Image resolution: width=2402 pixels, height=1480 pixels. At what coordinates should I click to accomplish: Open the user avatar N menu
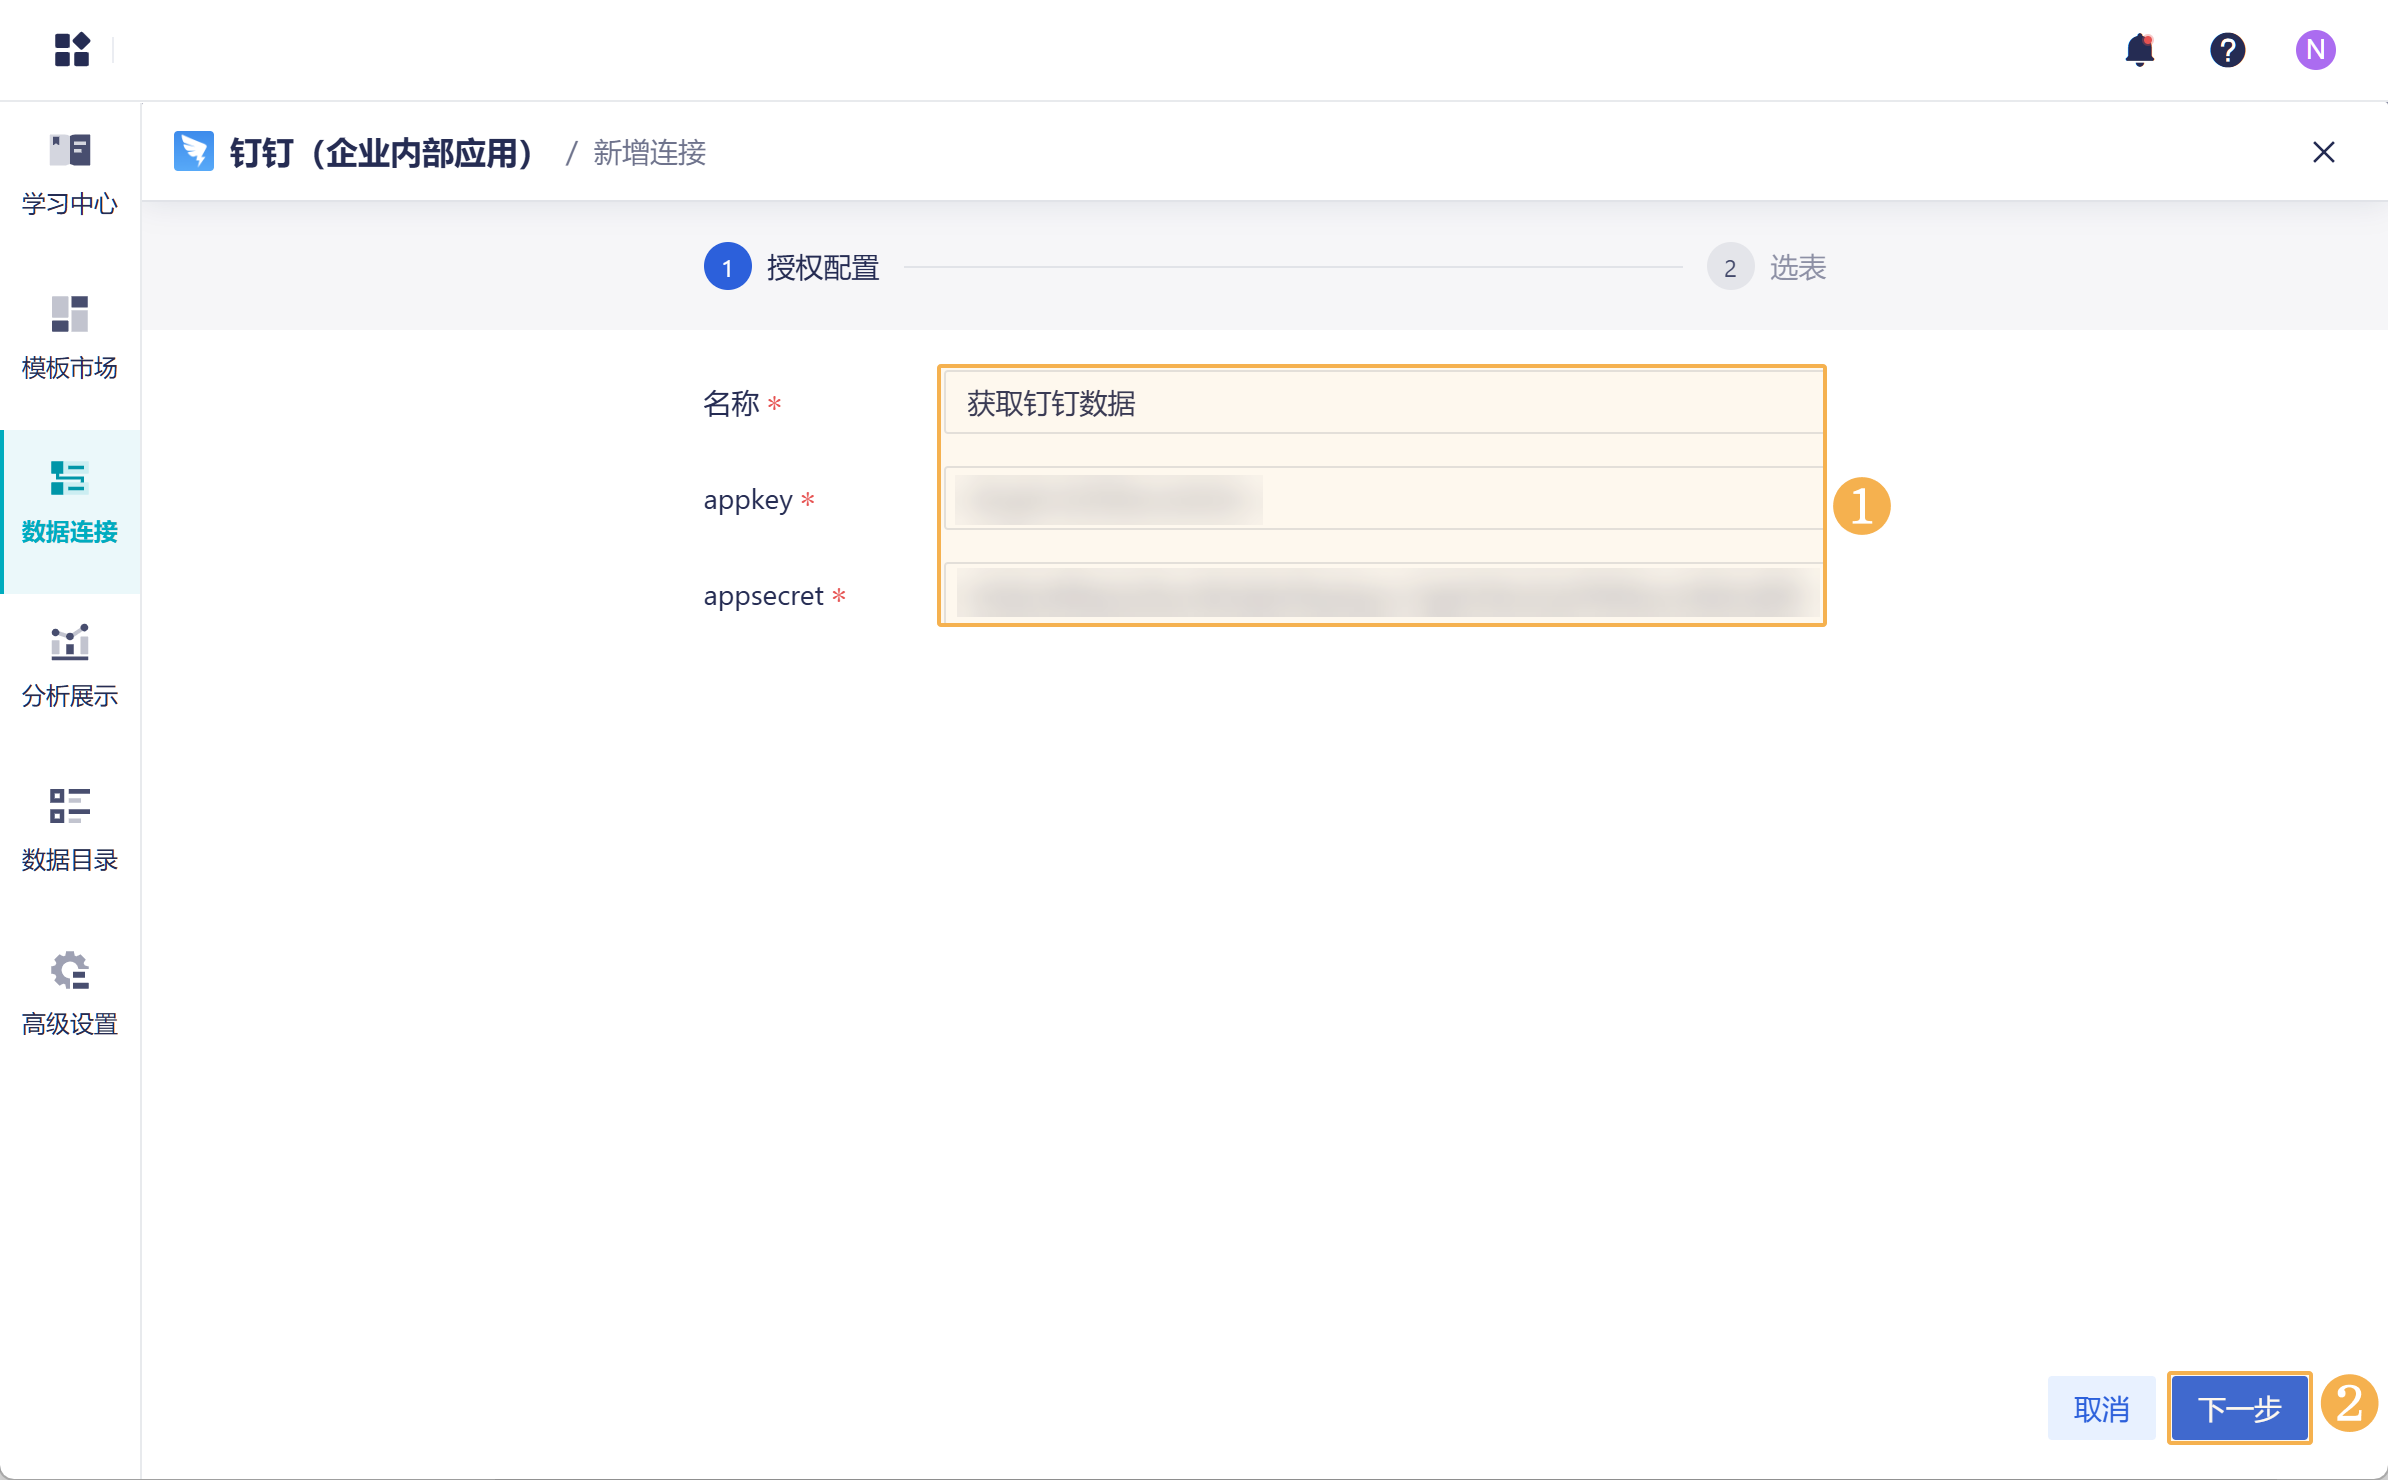click(x=2315, y=49)
